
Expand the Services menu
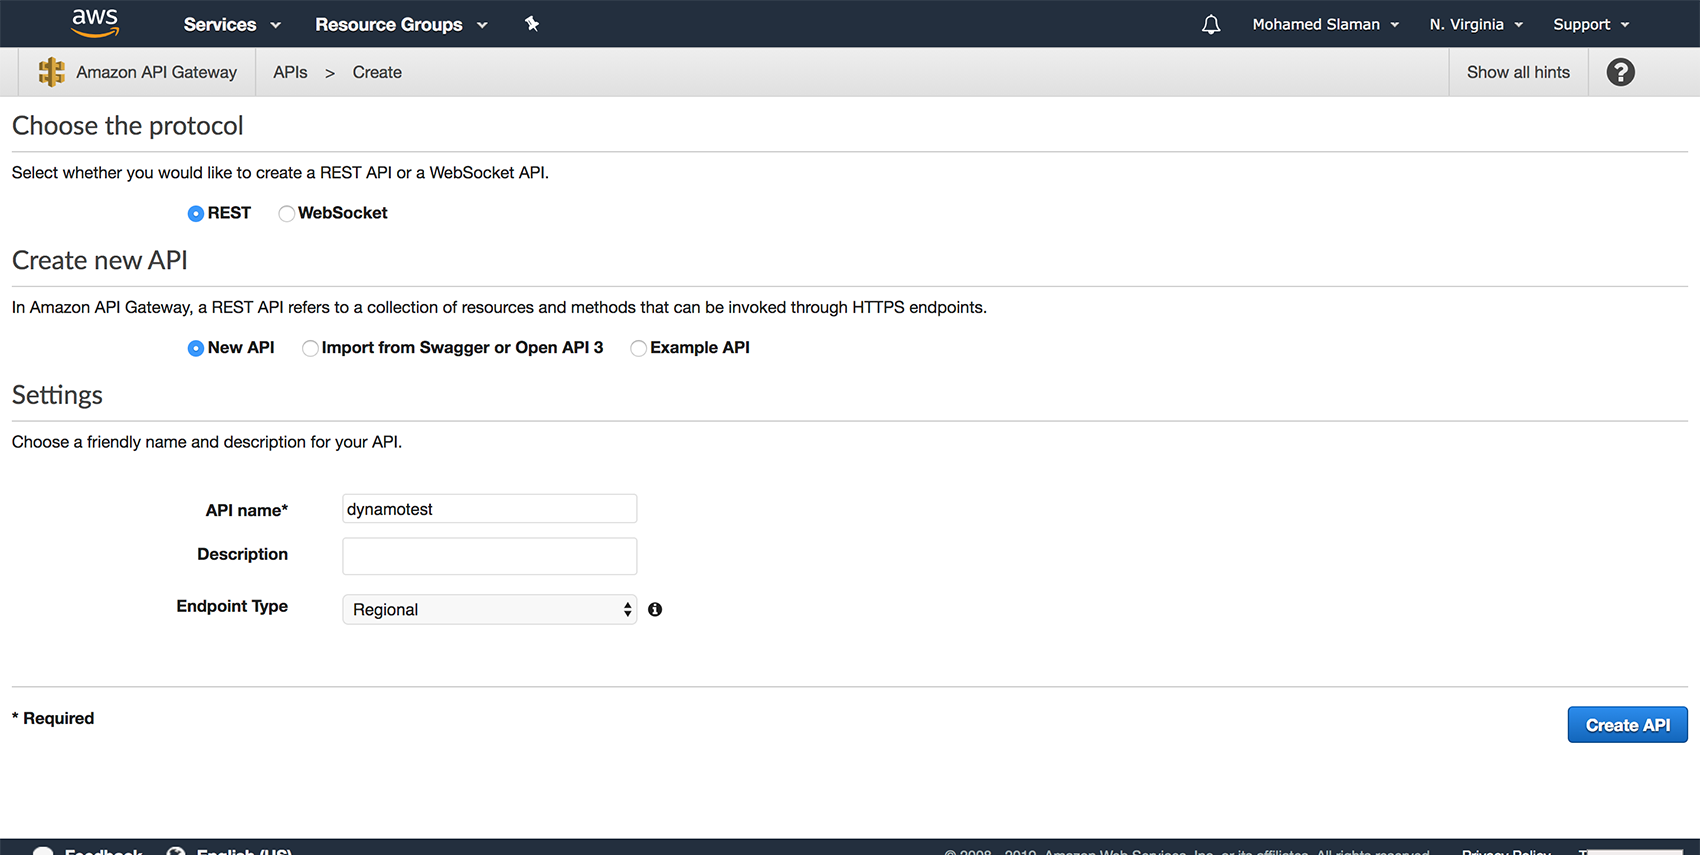pyautogui.click(x=232, y=24)
